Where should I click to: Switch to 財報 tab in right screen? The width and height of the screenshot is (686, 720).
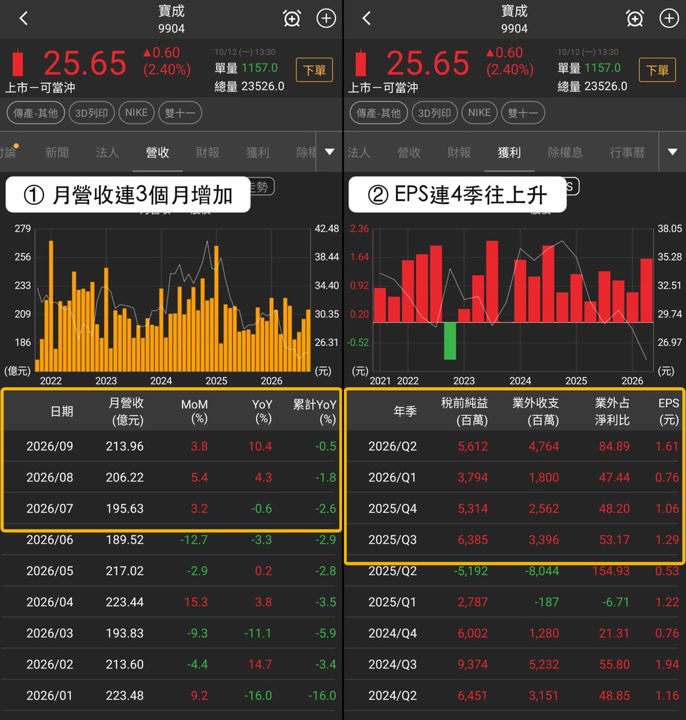459,152
